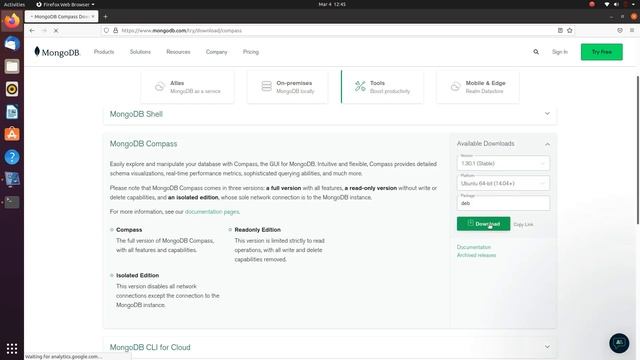Open Resources navigation menu
Image resolution: width=640 pixels, height=360 pixels.
tap(178, 52)
